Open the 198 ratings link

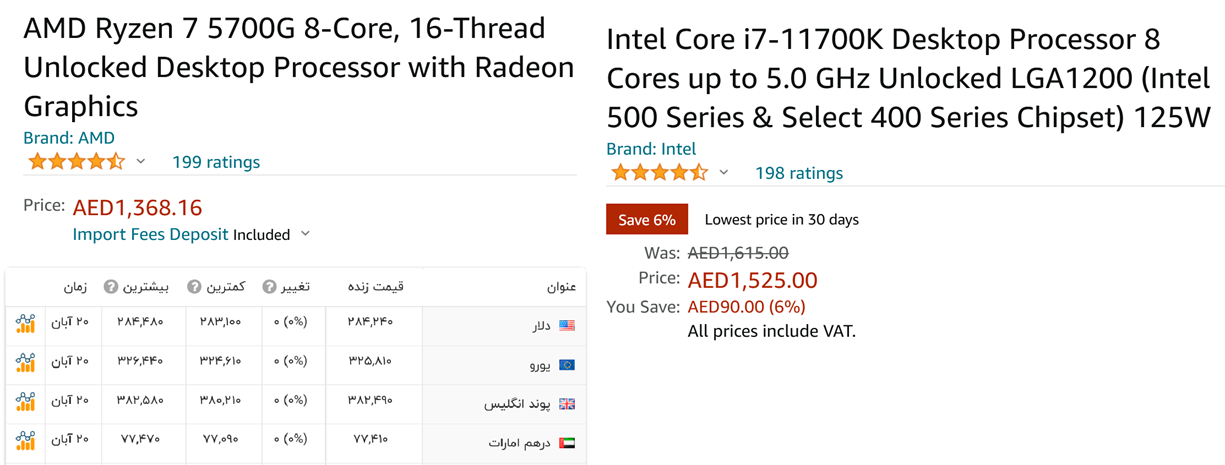click(x=798, y=173)
